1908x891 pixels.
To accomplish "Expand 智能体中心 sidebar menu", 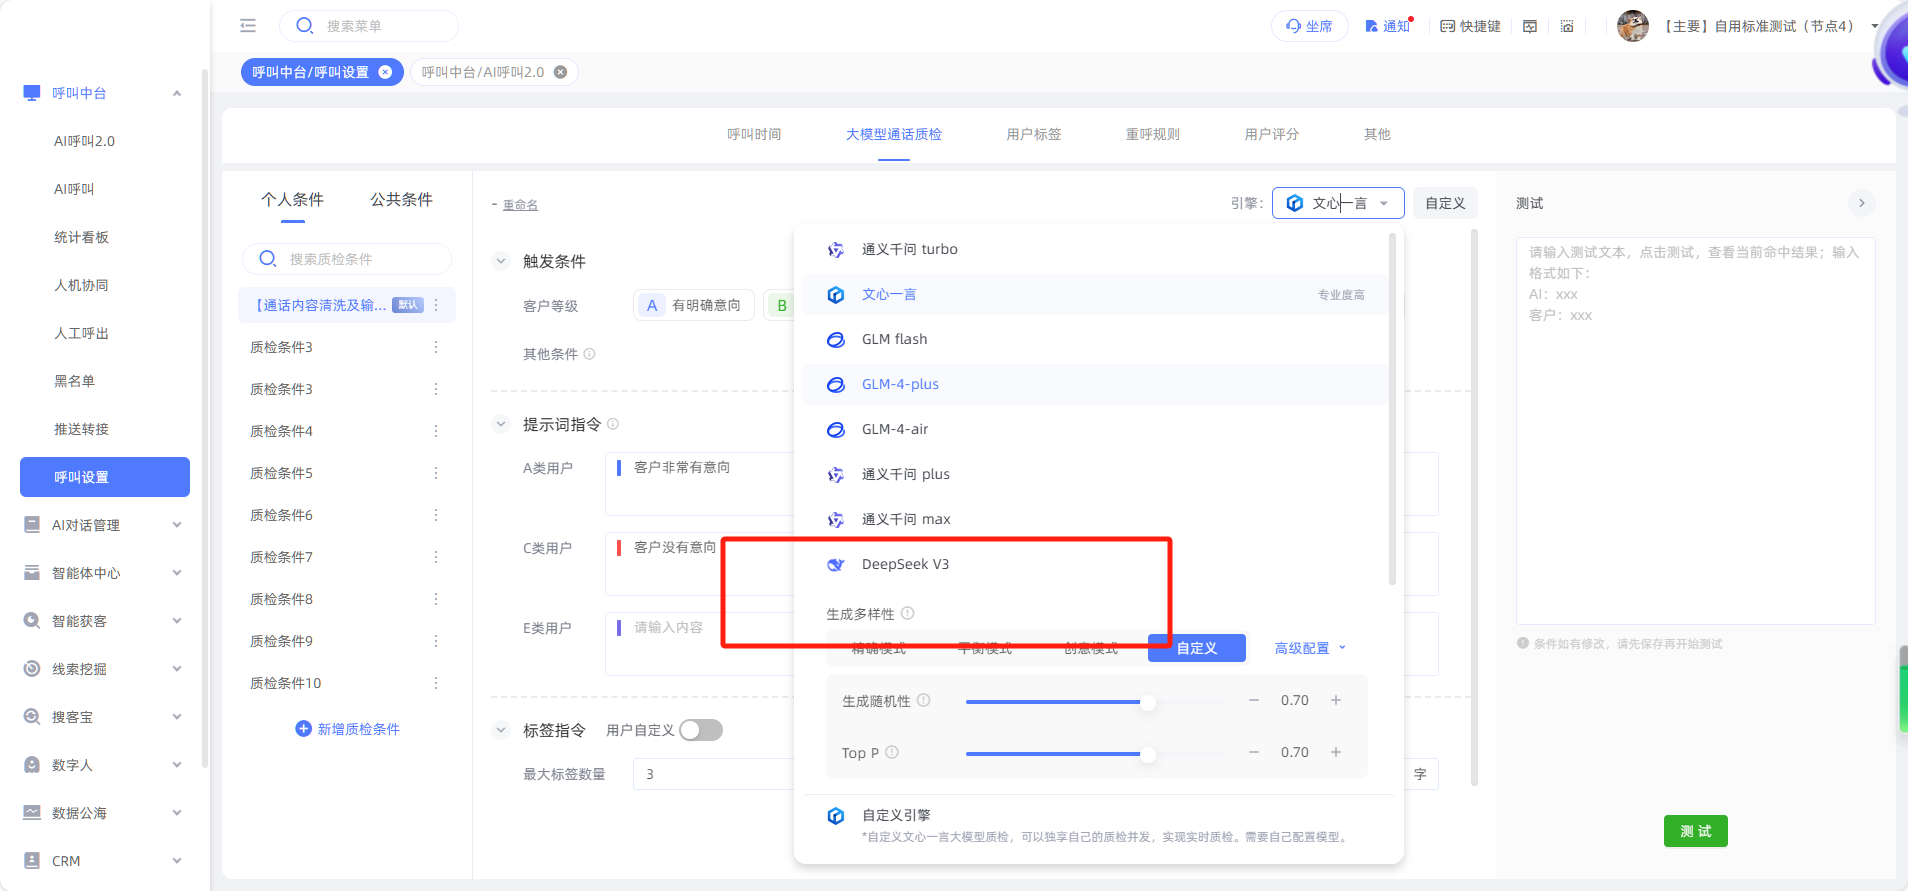I will 177,573.
